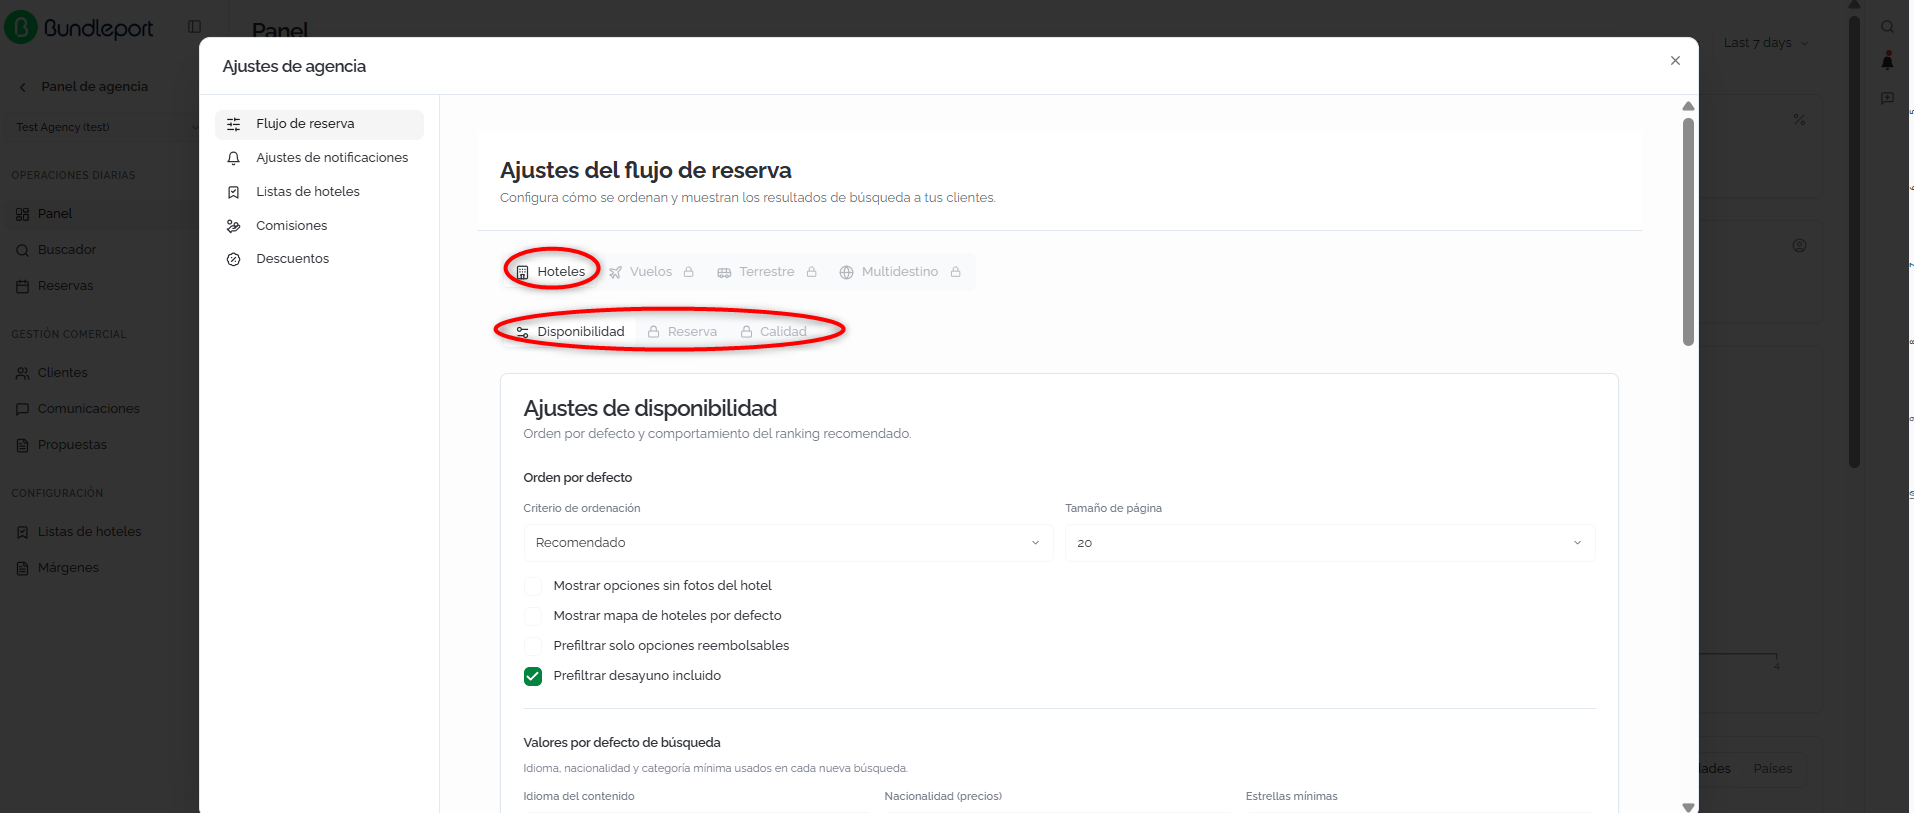Click the Propuestas document icon in sidebar
The image size is (1914, 813).
tap(22, 446)
